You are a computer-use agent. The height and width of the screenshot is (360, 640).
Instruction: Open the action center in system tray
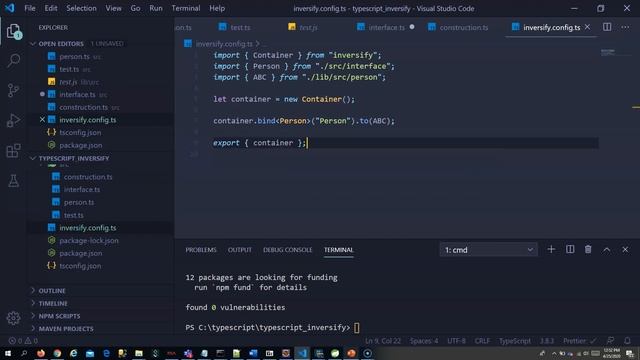(x=630, y=353)
